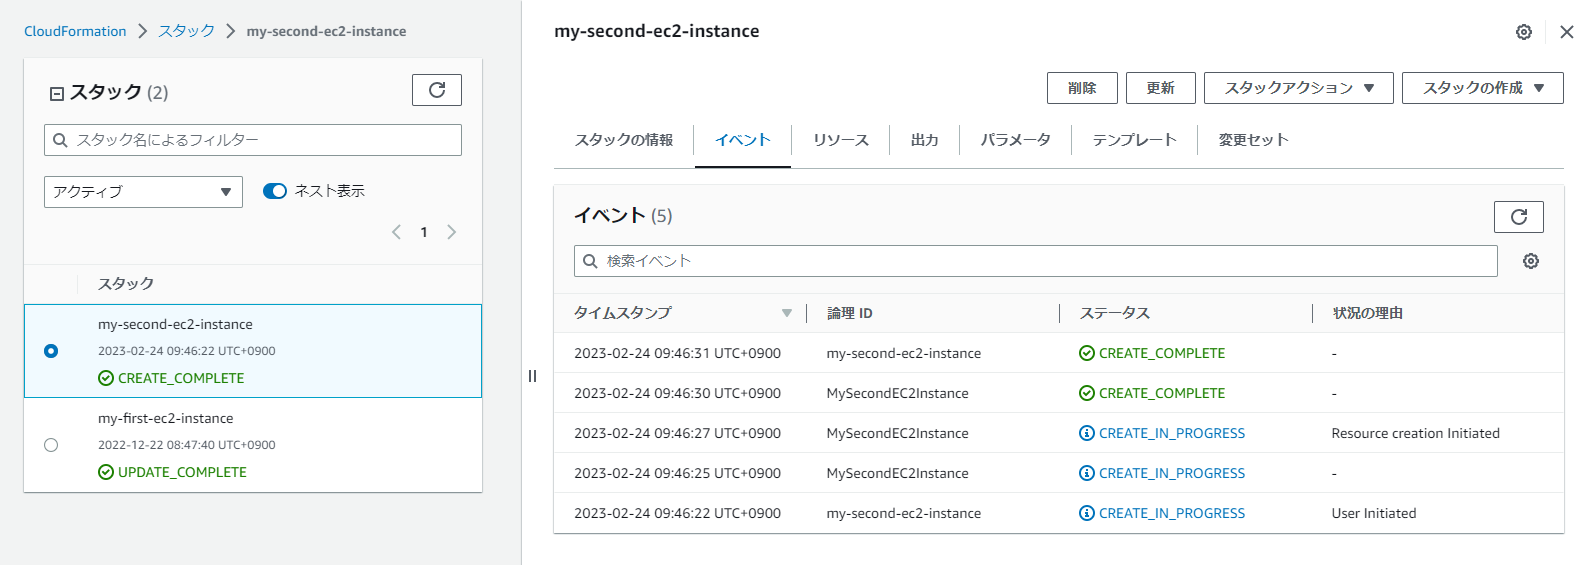
Task: Switch to the リソース tab
Action: [x=840, y=140]
